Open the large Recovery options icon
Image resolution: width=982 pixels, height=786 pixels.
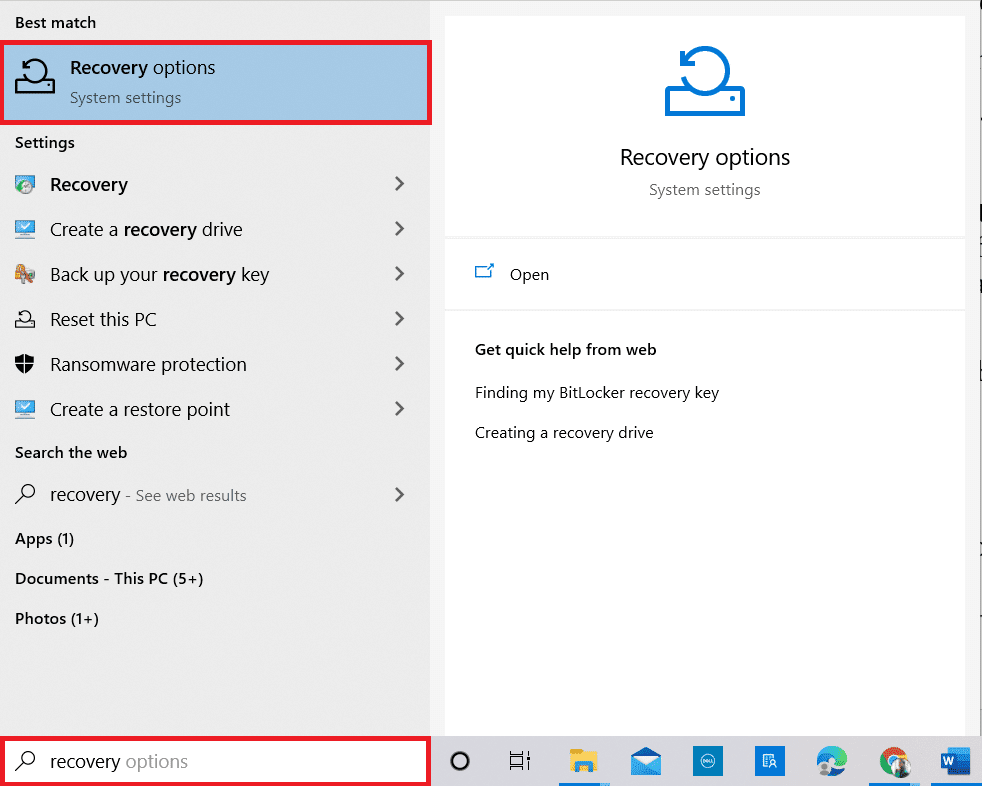point(704,80)
